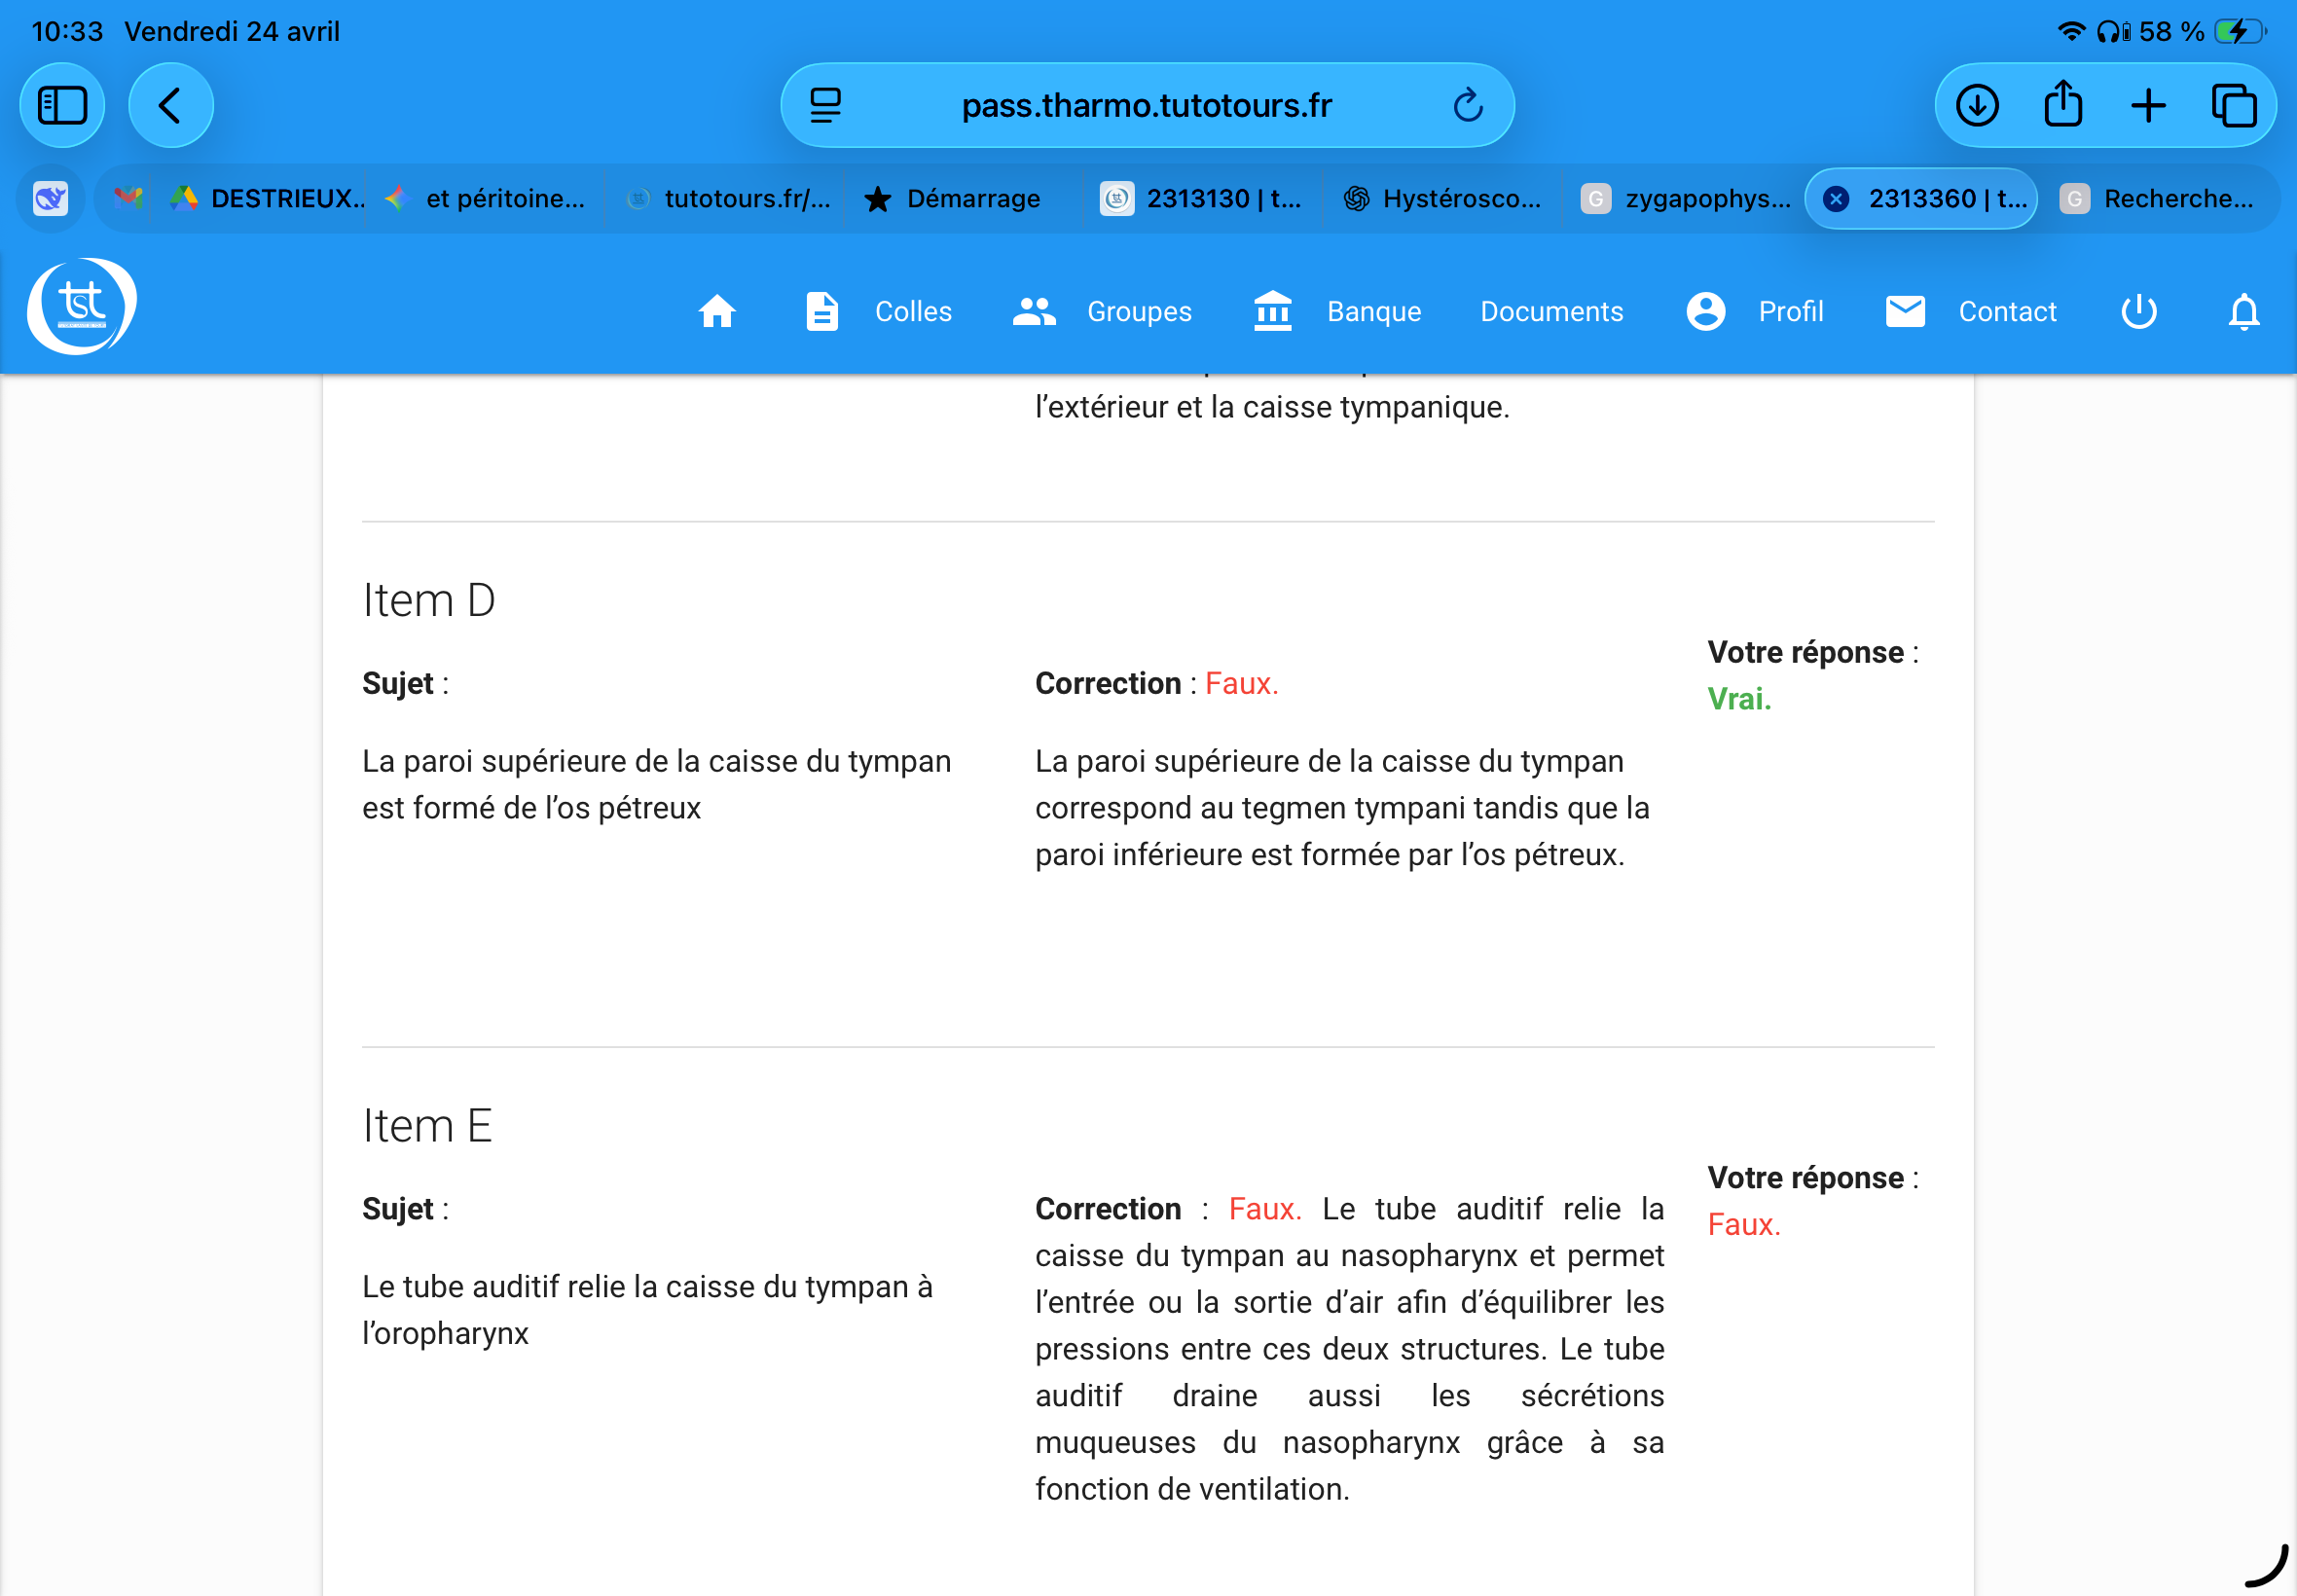The image size is (2297, 1596).
Task: Check battery status indicator
Action: (2240, 32)
